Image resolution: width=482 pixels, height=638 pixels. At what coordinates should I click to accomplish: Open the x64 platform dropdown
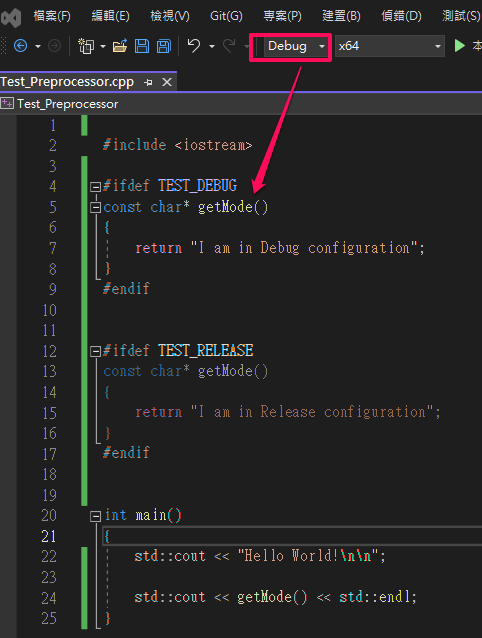click(389, 46)
